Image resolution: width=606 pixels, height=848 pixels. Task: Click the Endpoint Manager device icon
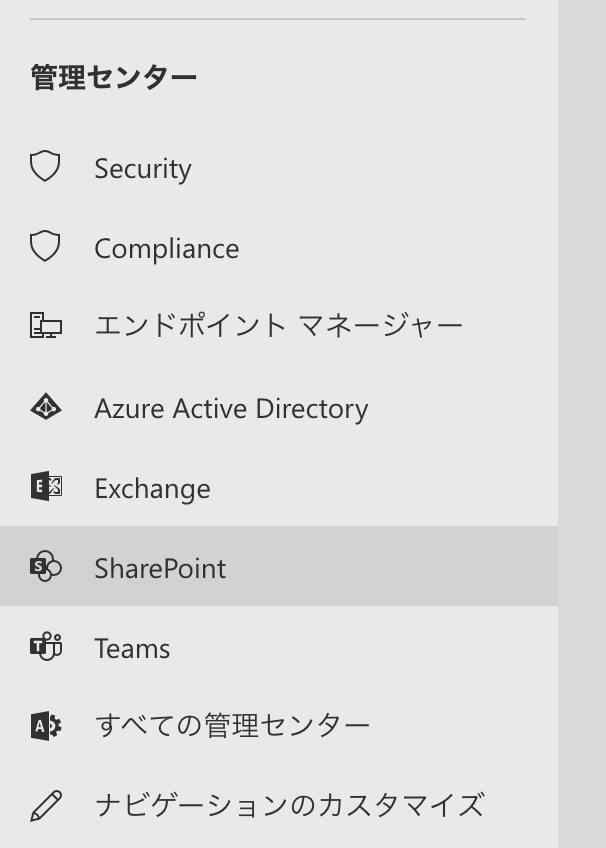click(x=45, y=326)
